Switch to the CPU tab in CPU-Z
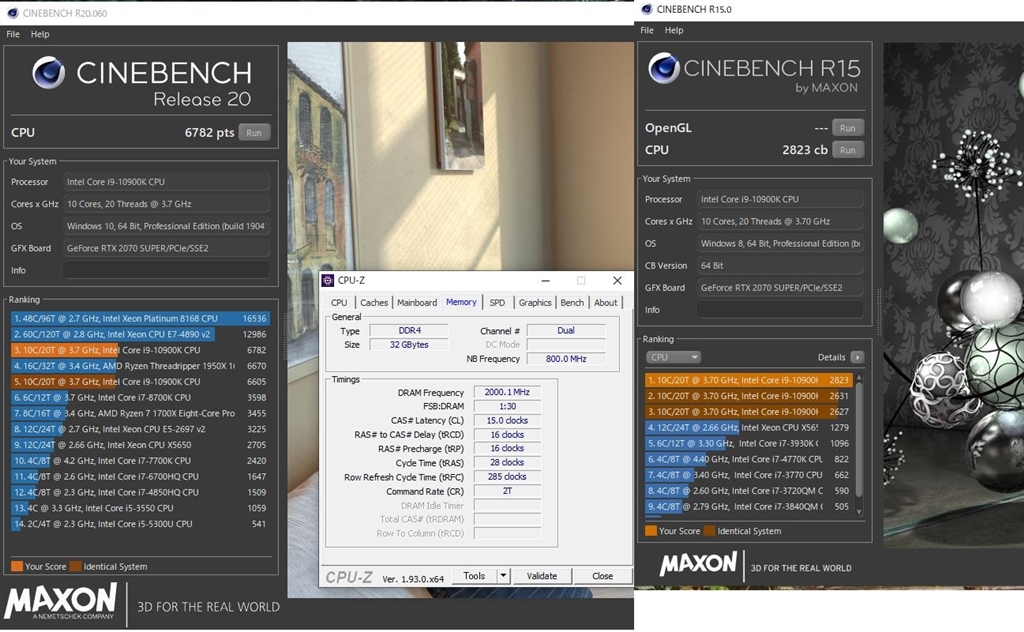 click(339, 302)
